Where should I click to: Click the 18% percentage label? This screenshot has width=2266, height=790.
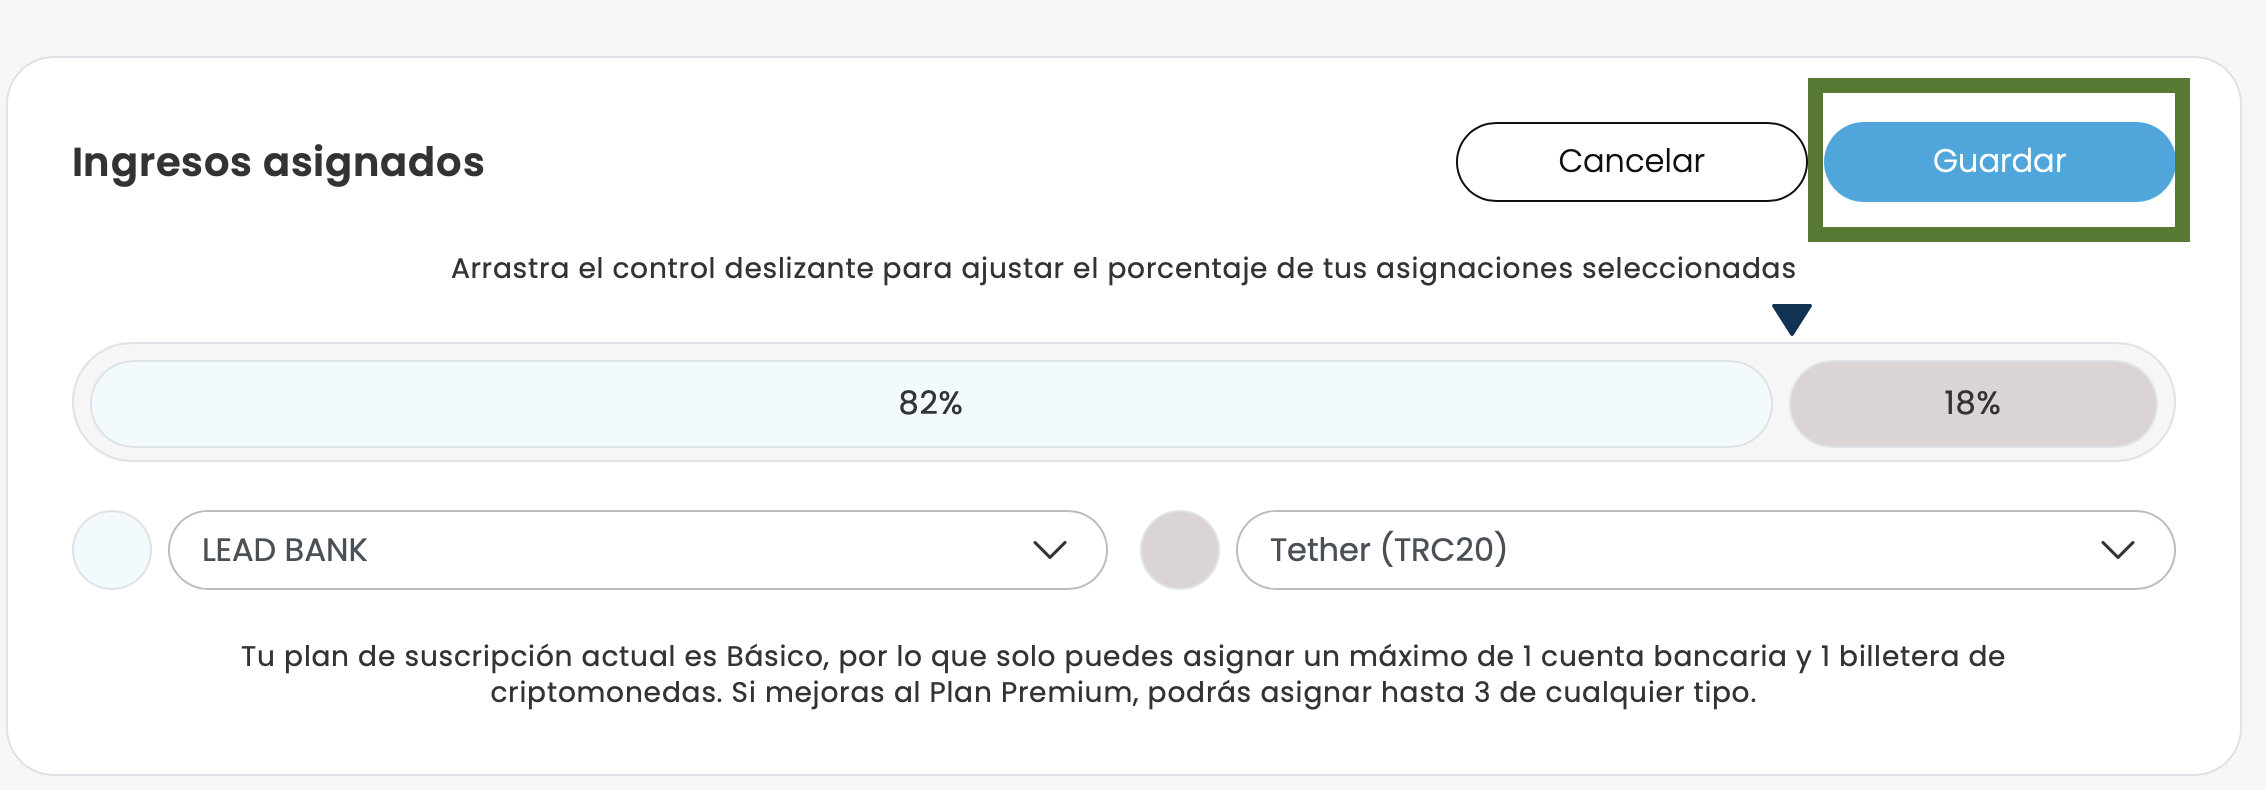point(1971,403)
